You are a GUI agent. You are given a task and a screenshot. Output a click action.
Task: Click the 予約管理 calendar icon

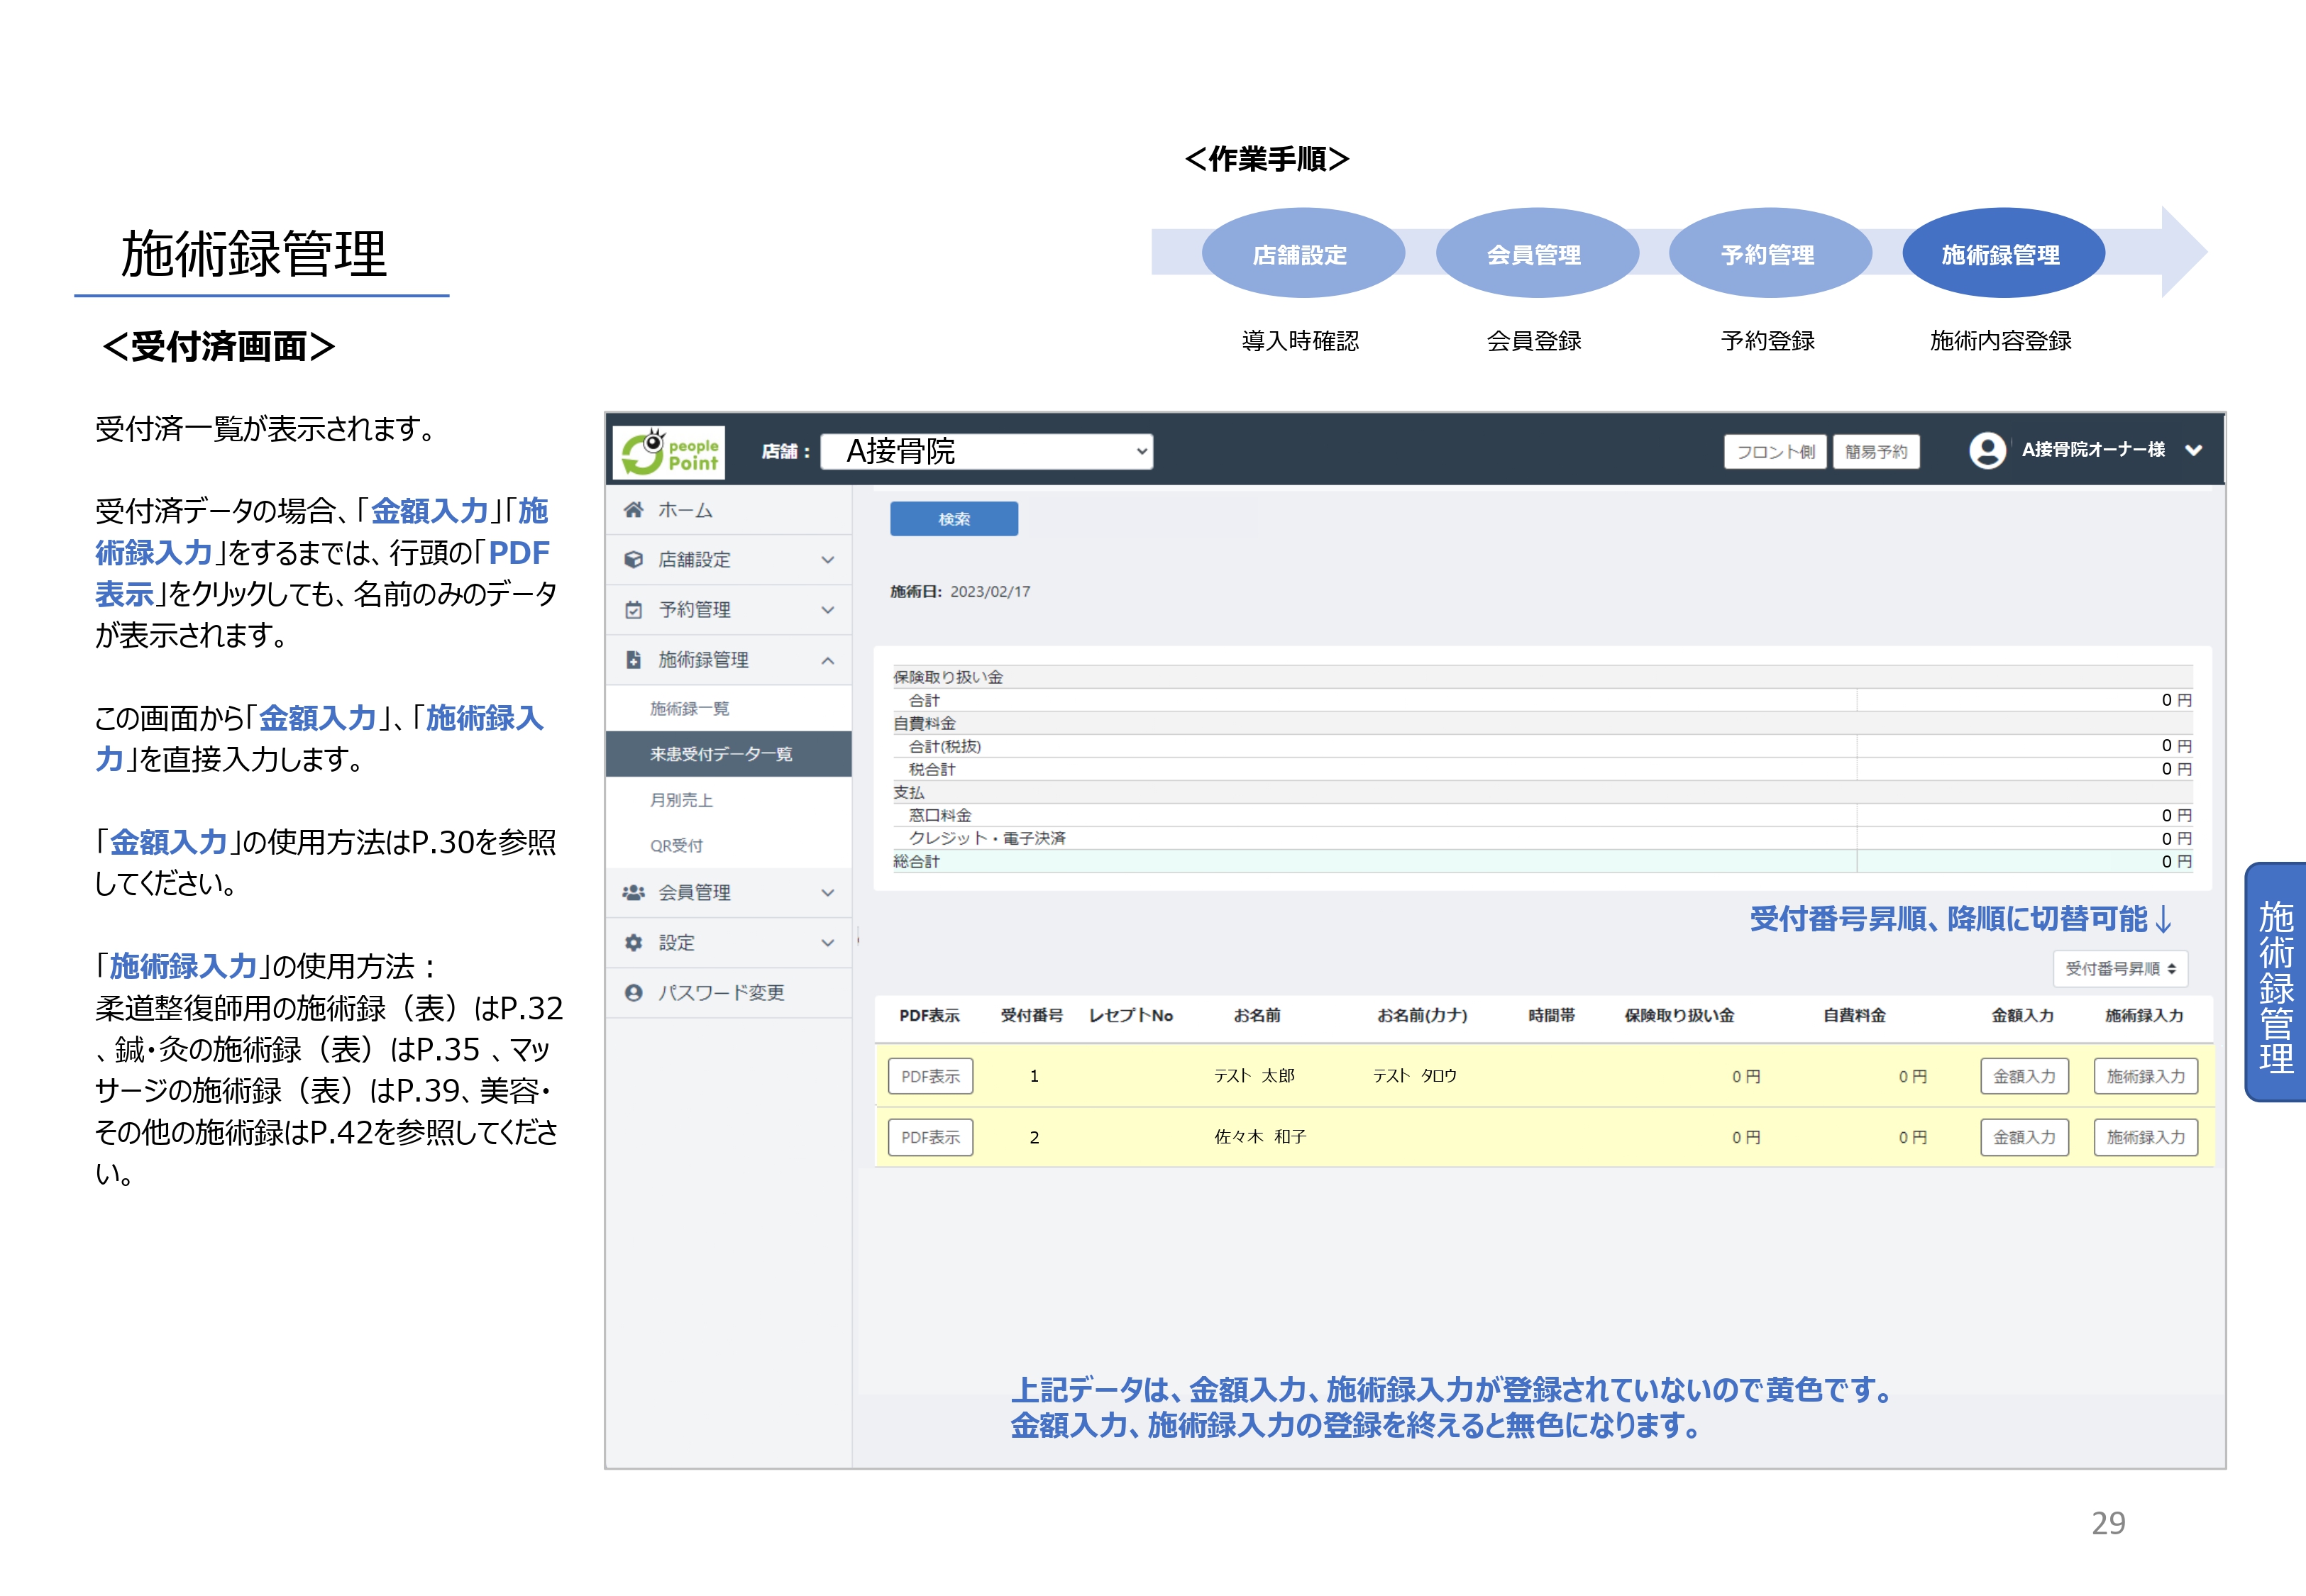point(633,610)
